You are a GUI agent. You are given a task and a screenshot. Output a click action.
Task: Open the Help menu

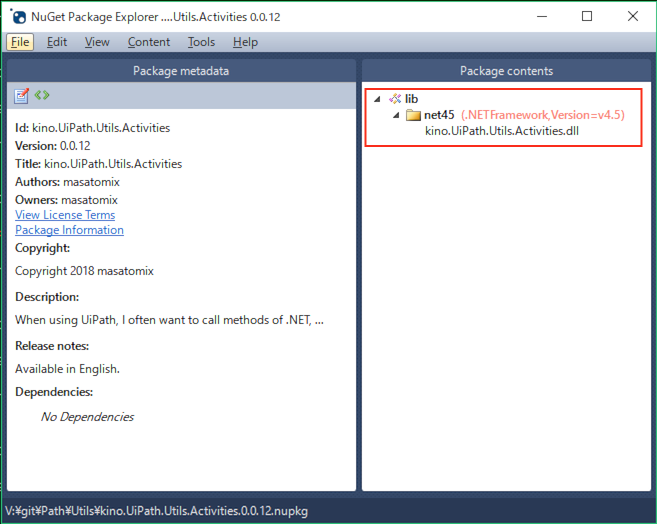(x=245, y=42)
